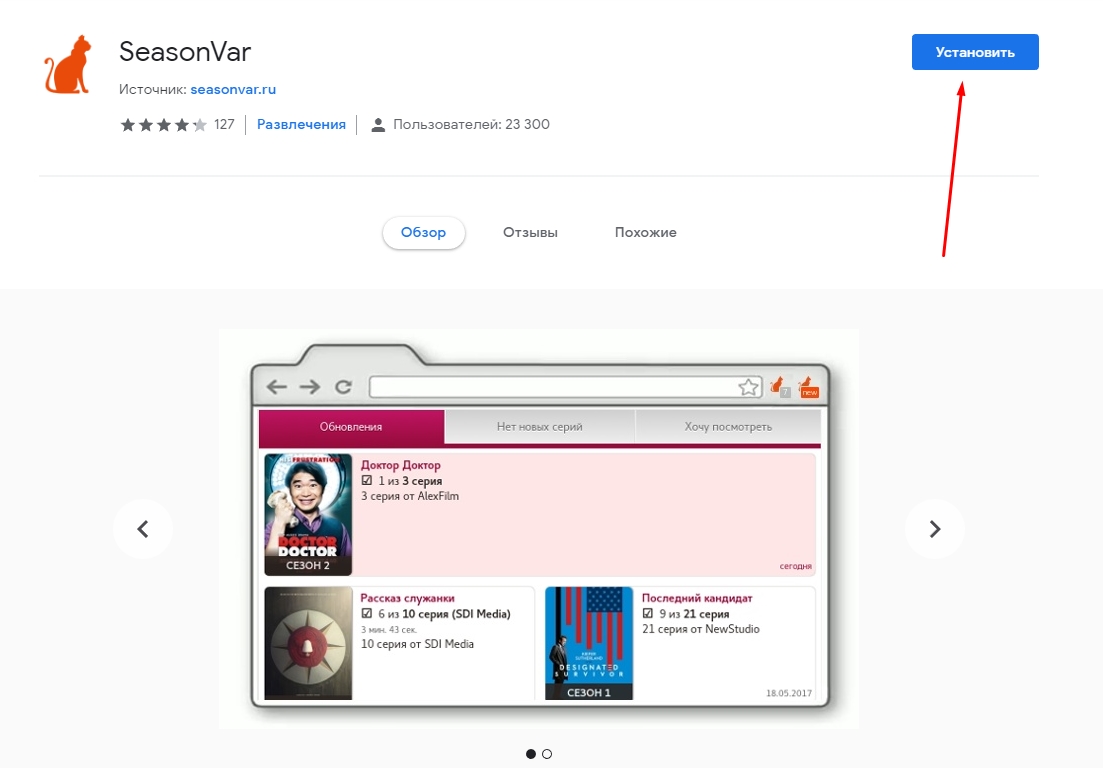Open the Развлечения category link
The height and width of the screenshot is (768, 1103).
click(x=301, y=124)
